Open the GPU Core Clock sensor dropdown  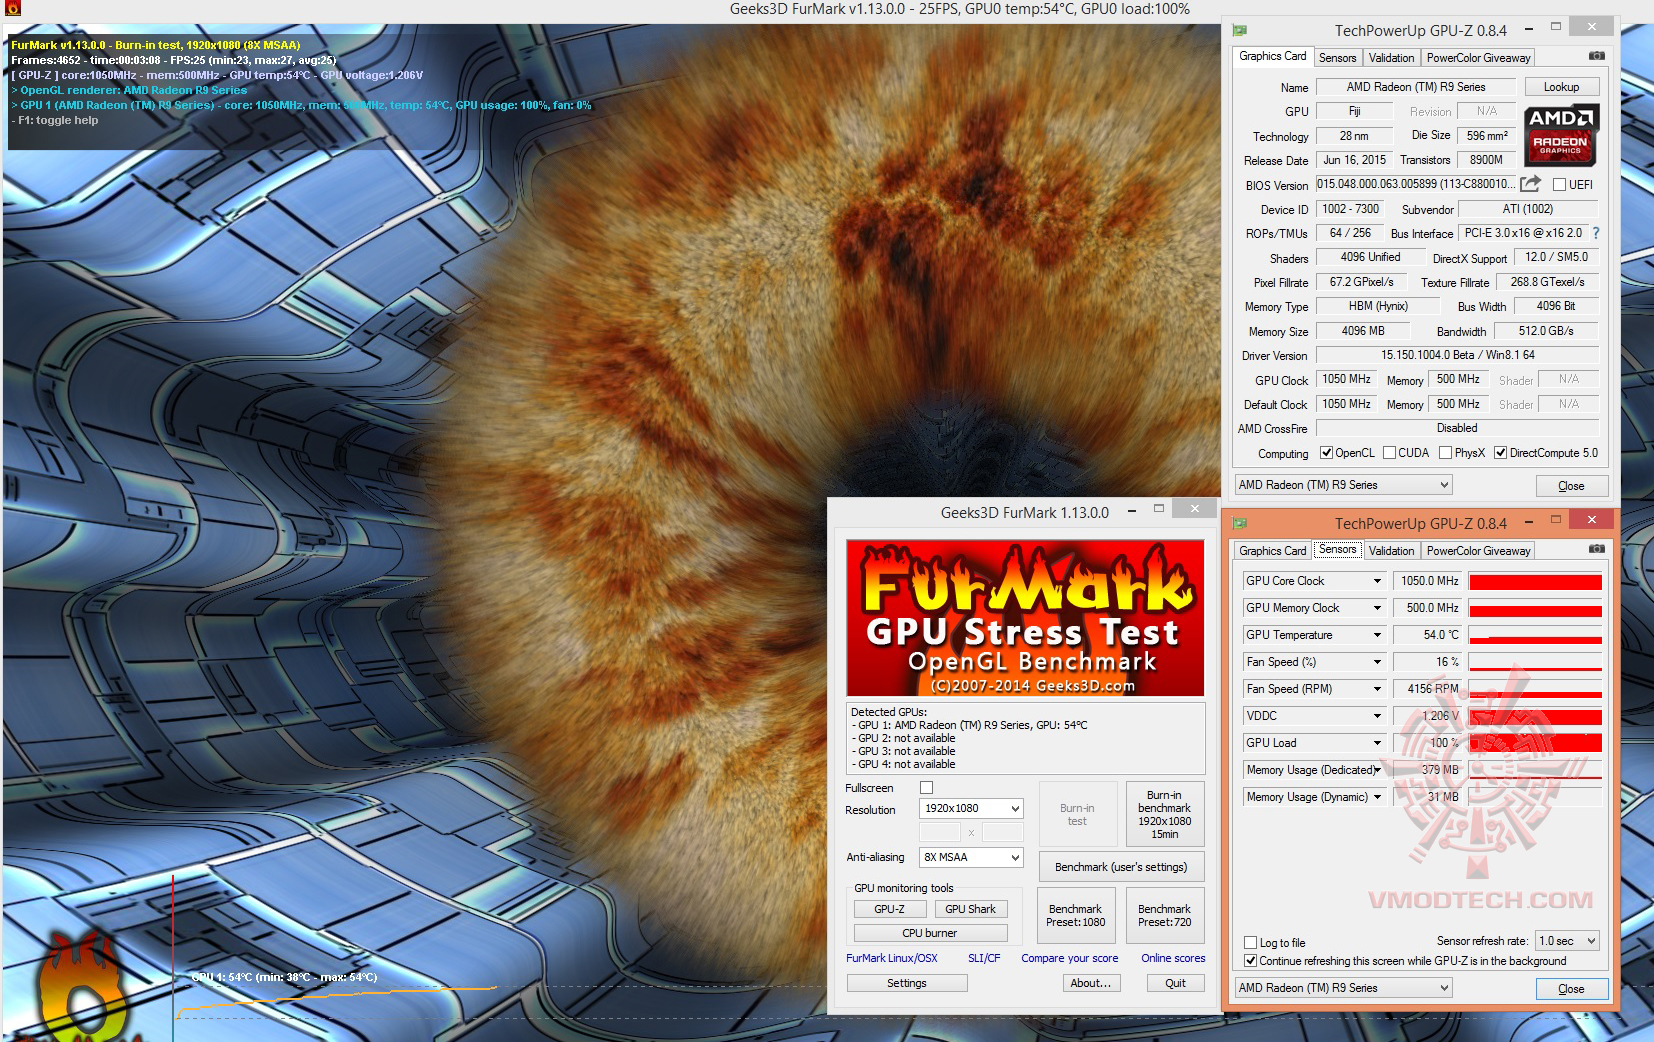[x=1377, y=581]
